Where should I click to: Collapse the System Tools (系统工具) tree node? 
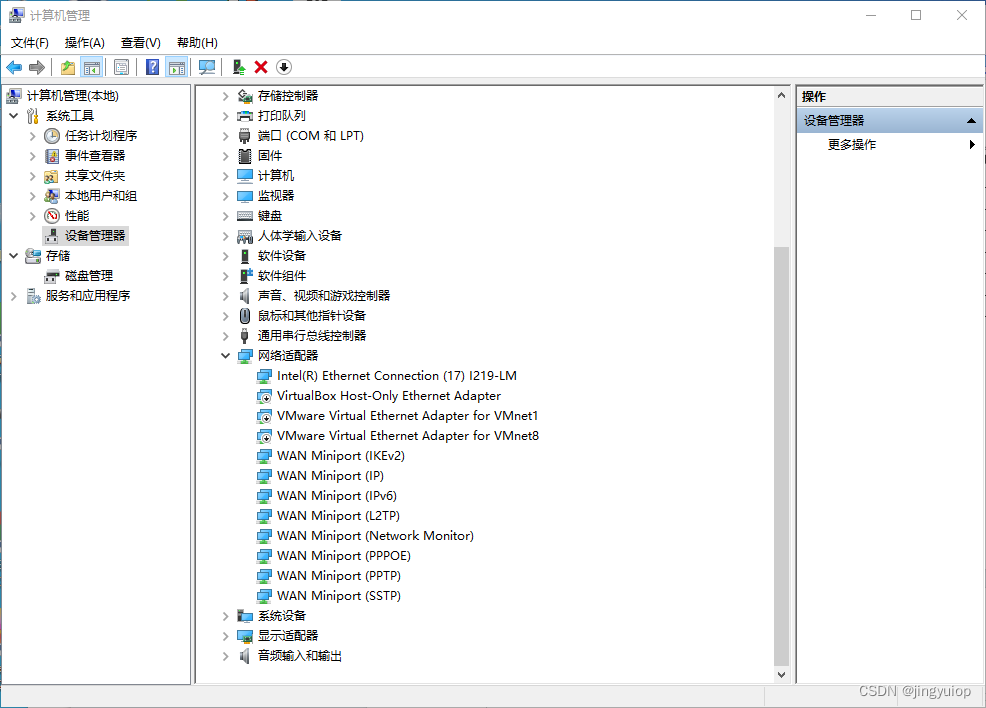click(x=14, y=116)
